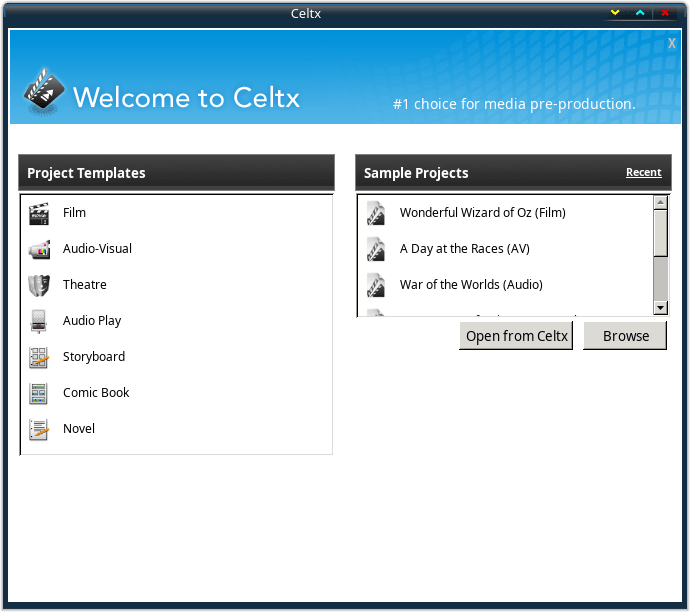The image size is (690, 612).
Task: Close the Celtx window with red X
Action: [665, 13]
